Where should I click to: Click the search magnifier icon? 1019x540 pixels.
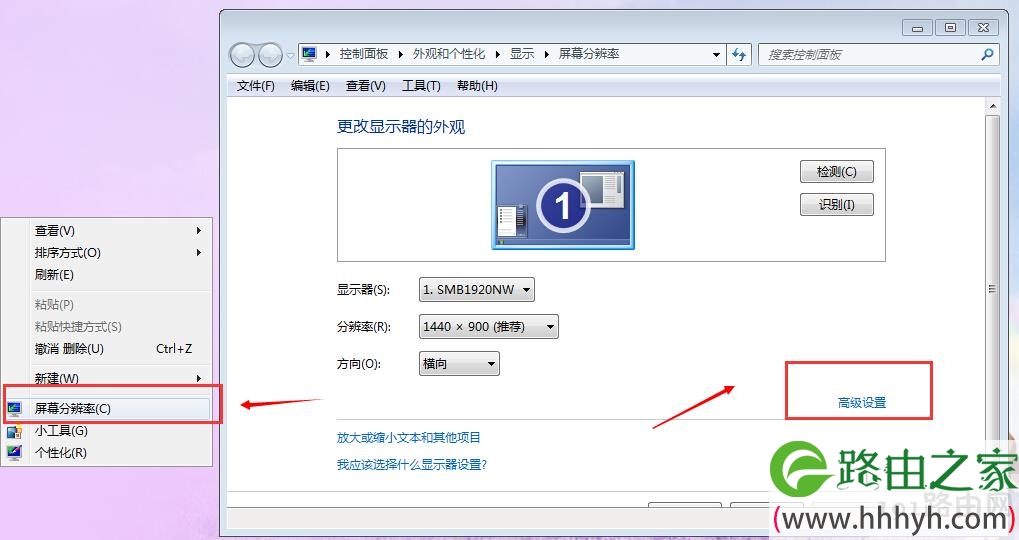tap(987, 55)
